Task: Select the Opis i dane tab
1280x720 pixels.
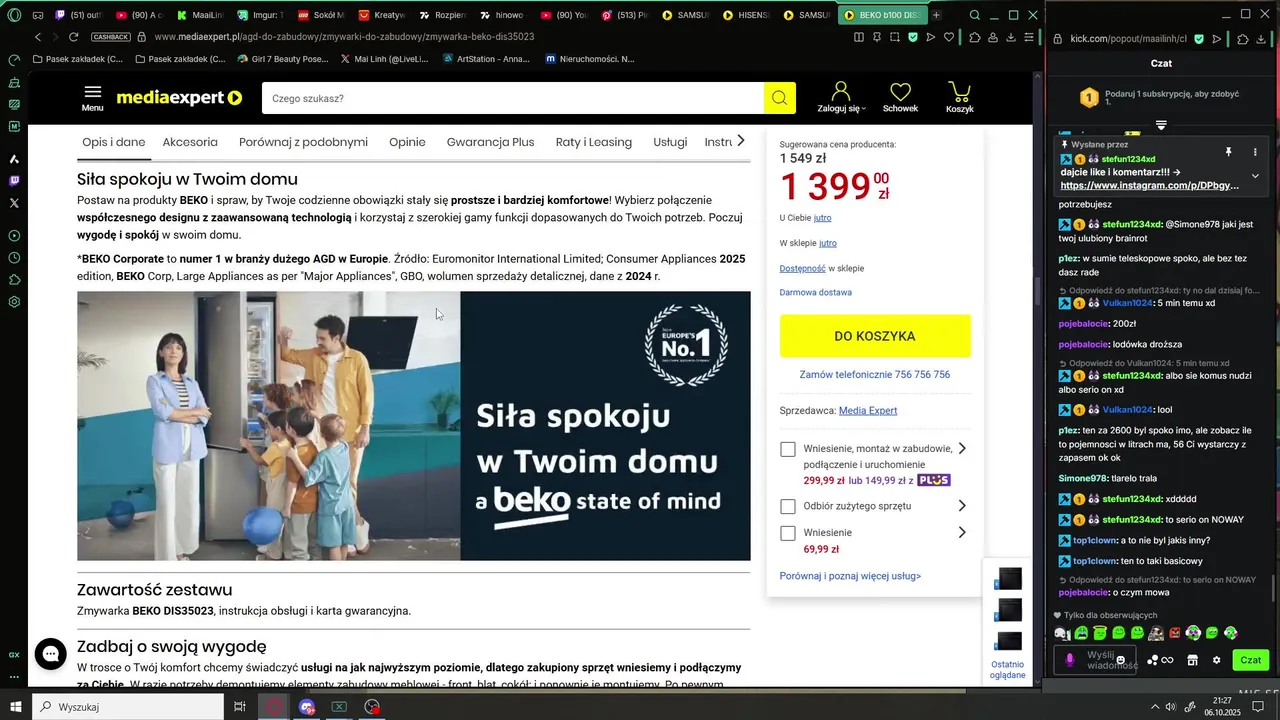Action: click(114, 142)
